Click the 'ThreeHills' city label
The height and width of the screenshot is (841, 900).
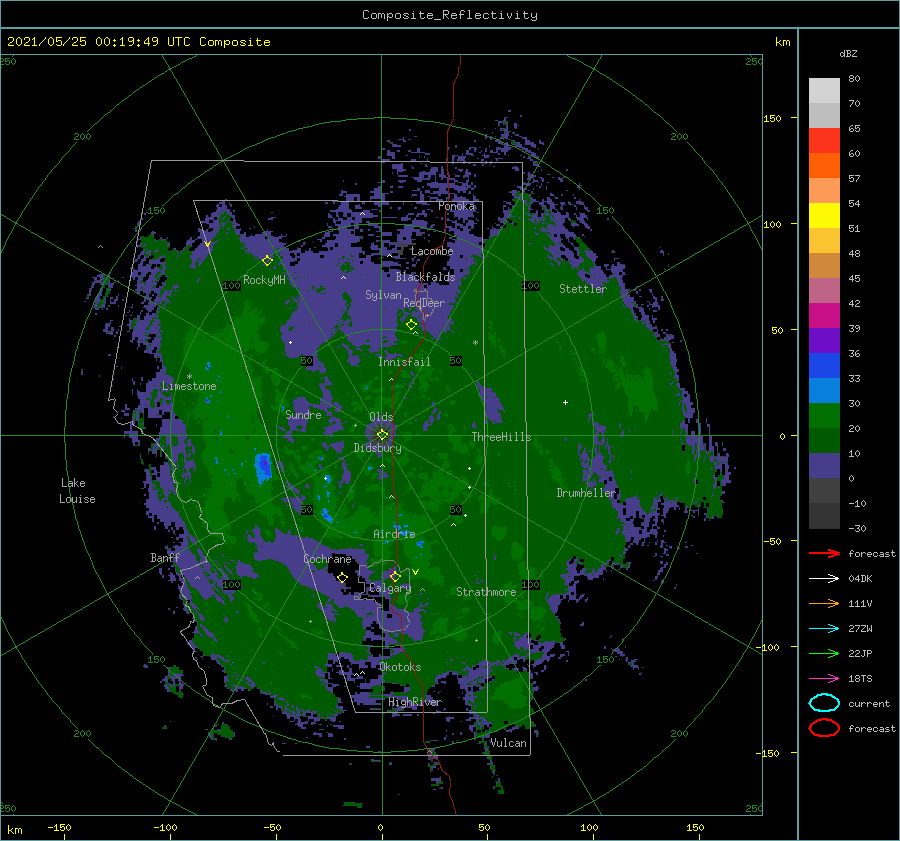click(501, 437)
